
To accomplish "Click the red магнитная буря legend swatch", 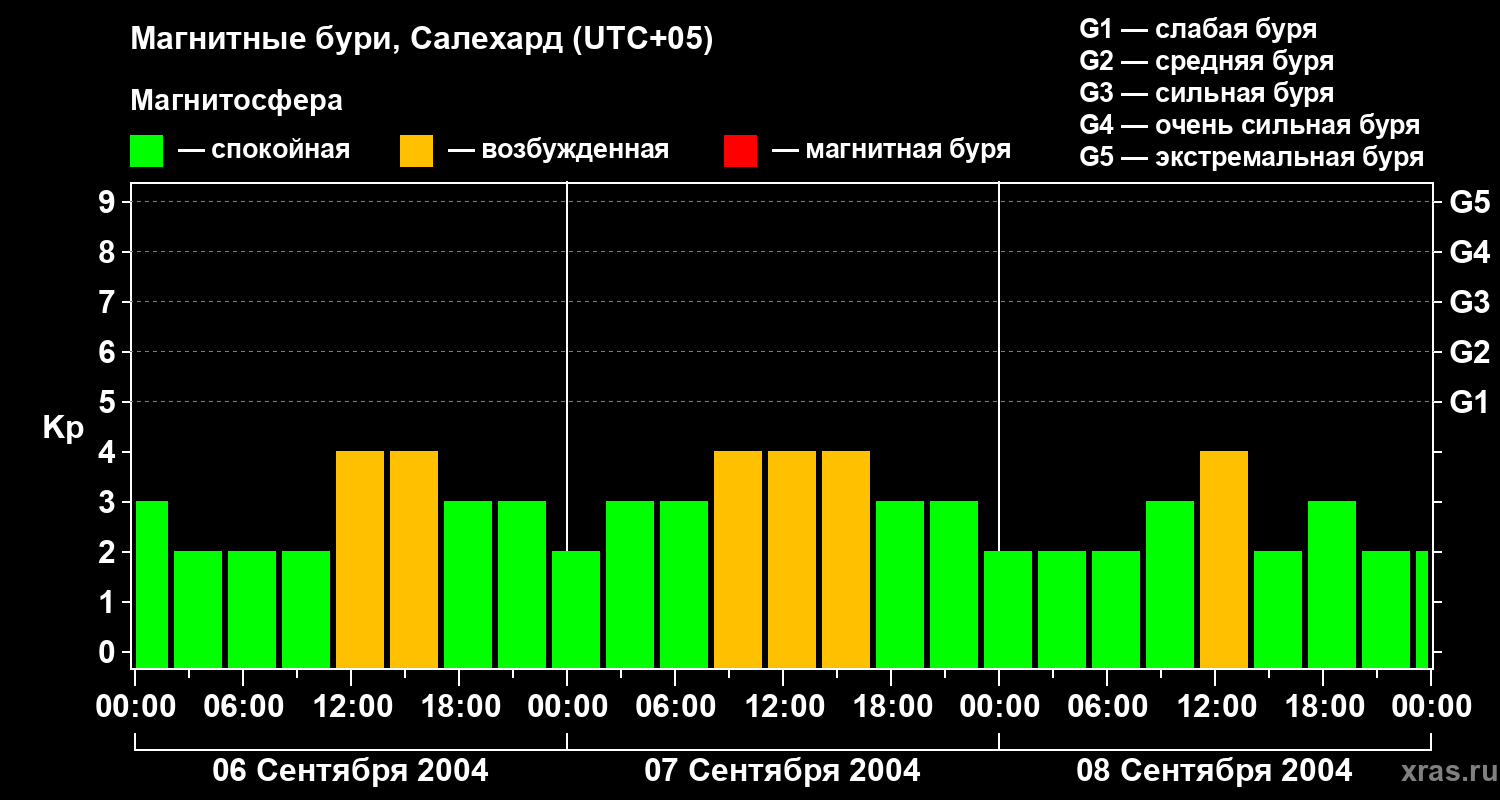I will [740, 151].
